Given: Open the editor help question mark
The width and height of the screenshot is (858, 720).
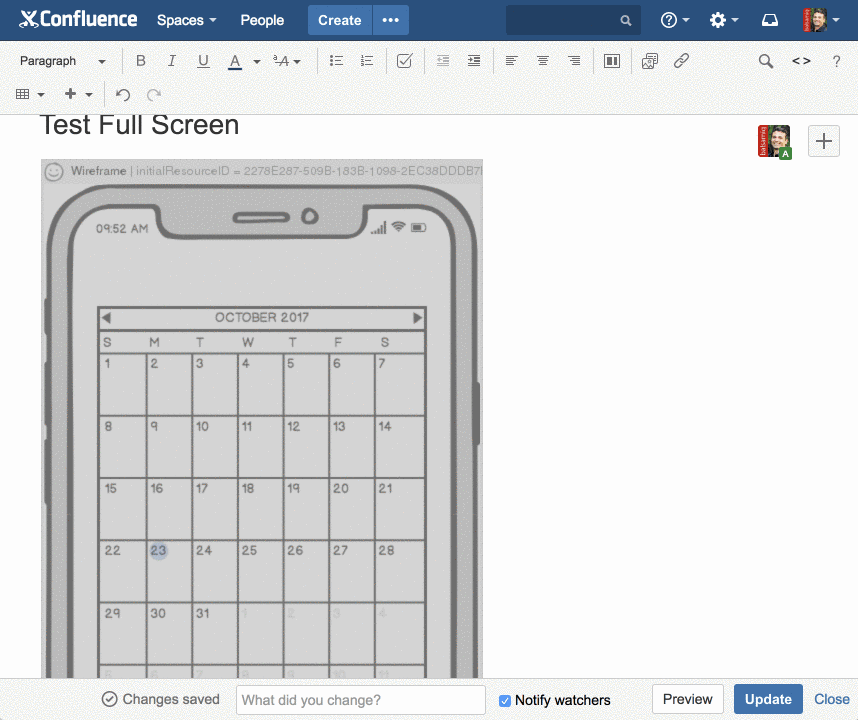Looking at the screenshot, I should point(836,61).
